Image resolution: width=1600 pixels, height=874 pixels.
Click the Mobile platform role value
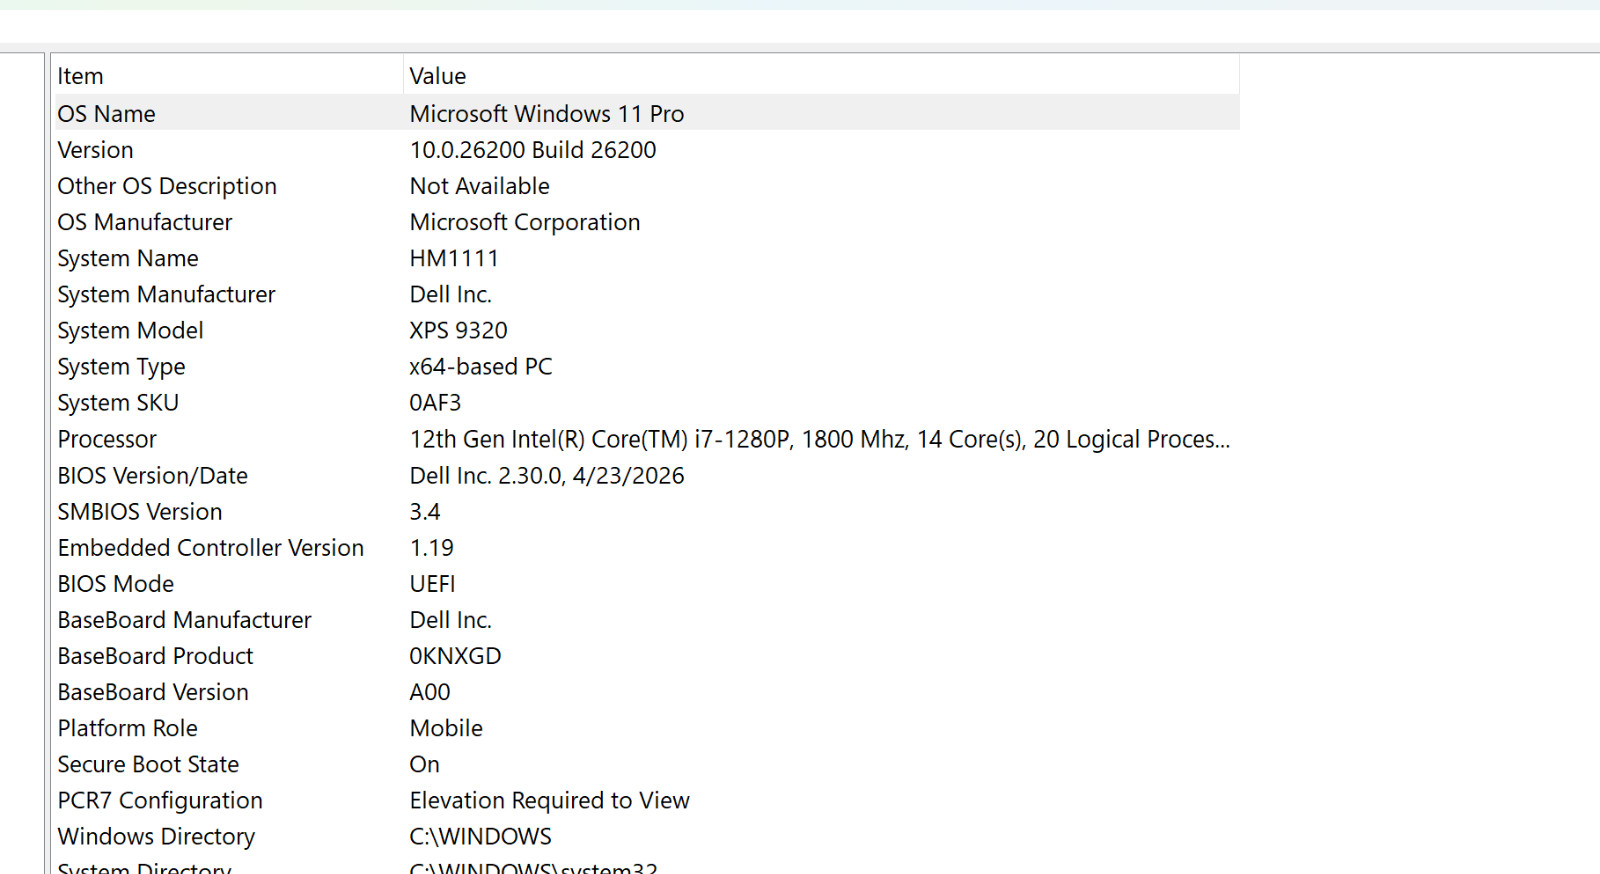click(x=447, y=728)
